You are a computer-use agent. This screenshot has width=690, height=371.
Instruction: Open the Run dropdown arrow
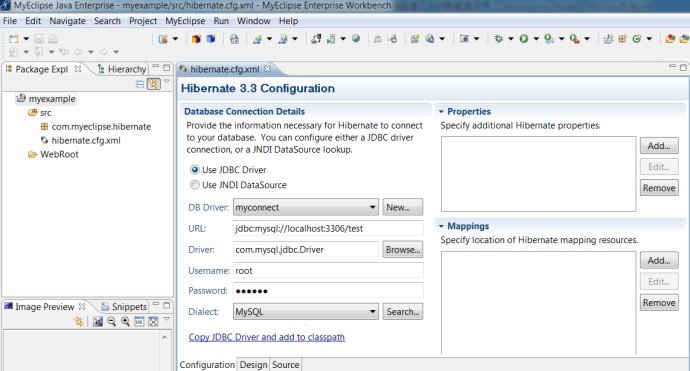tap(536, 39)
